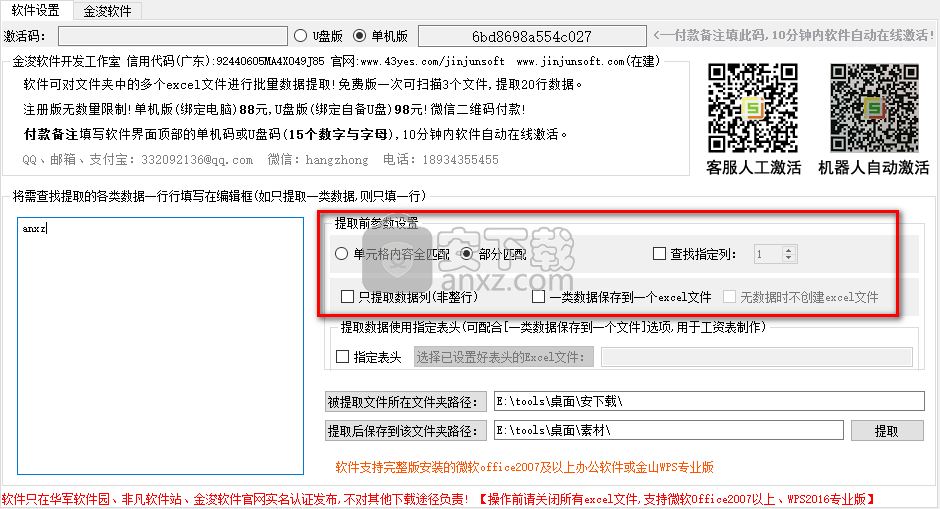Click the 激活码 input field

(x=173, y=36)
